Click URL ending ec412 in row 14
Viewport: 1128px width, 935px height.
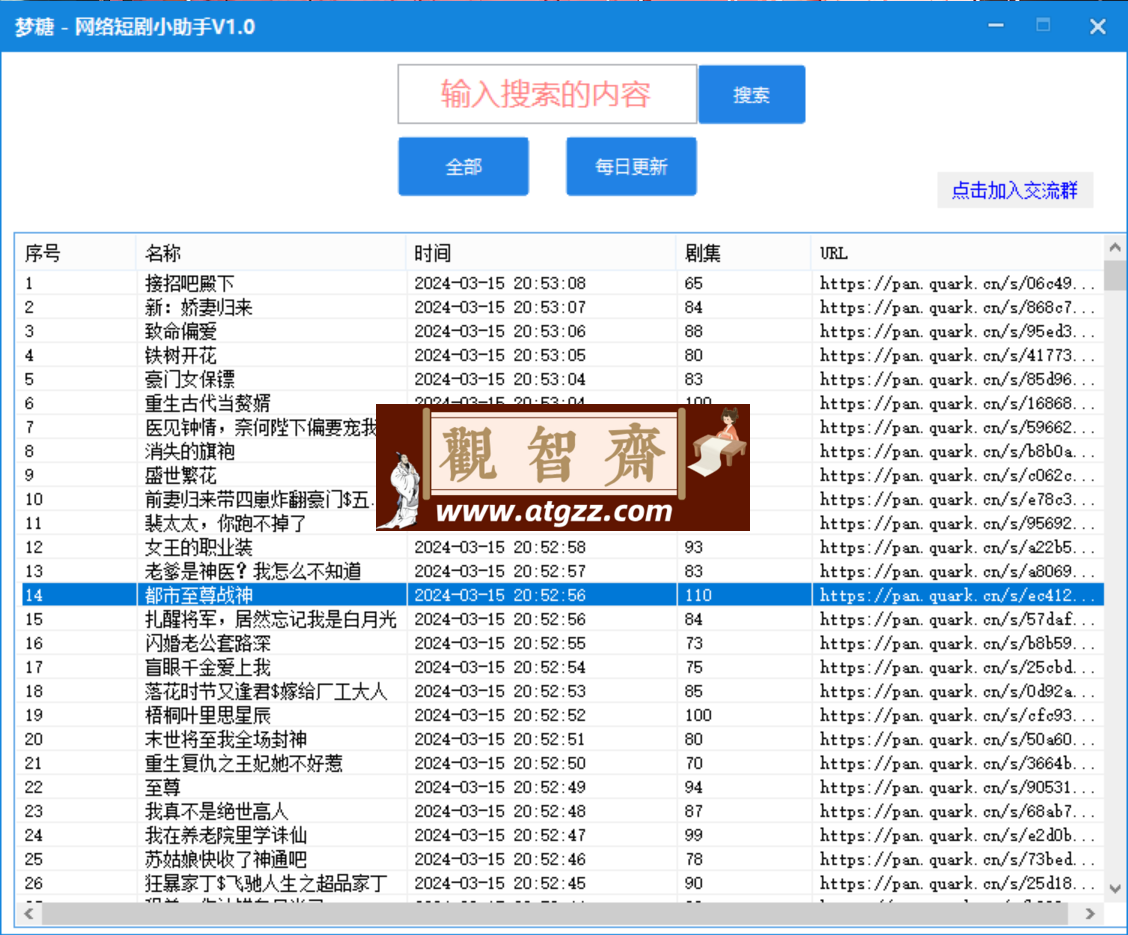pyautogui.click(x=958, y=595)
